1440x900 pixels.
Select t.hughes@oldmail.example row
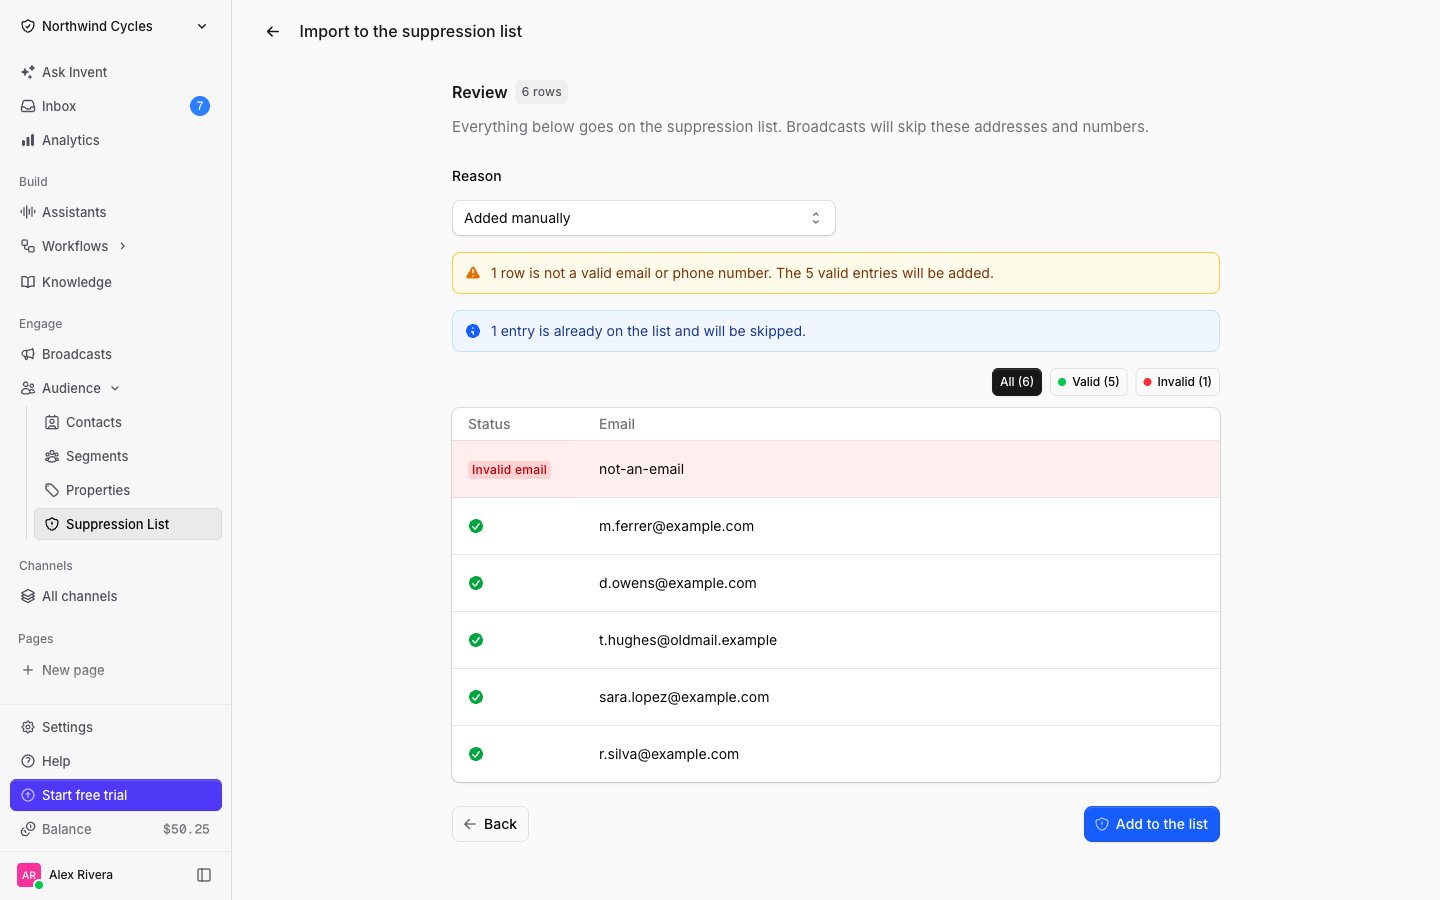pyautogui.click(x=836, y=640)
